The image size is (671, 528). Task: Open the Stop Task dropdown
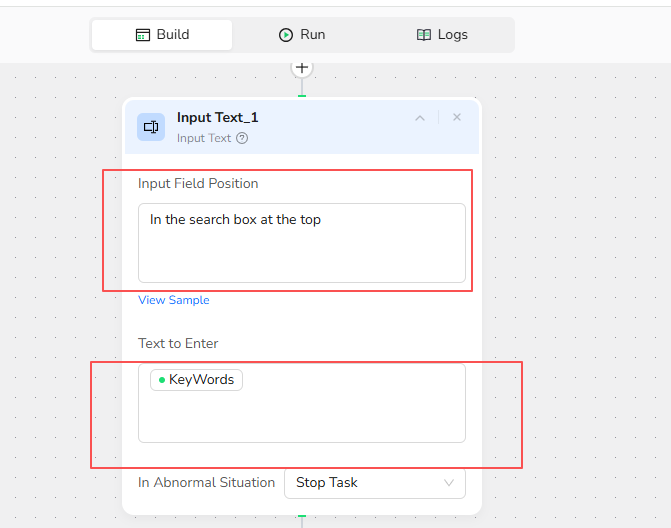point(374,483)
